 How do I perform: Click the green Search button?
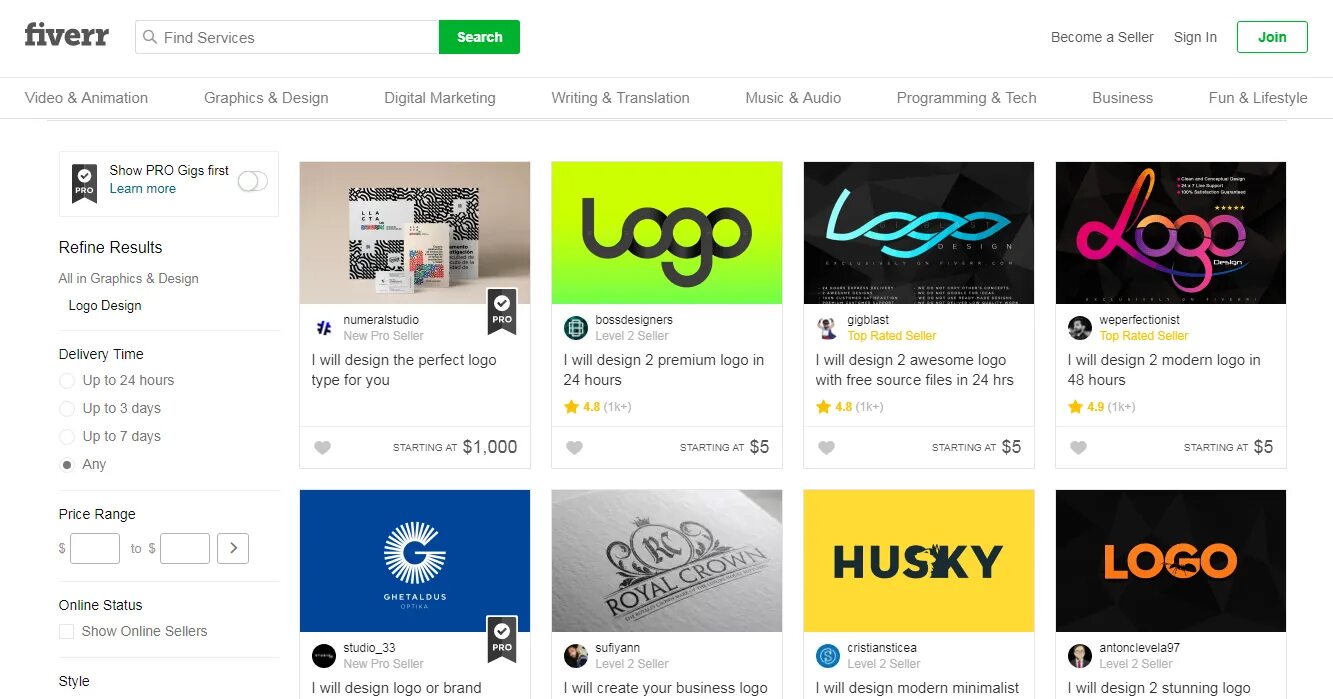pos(479,37)
